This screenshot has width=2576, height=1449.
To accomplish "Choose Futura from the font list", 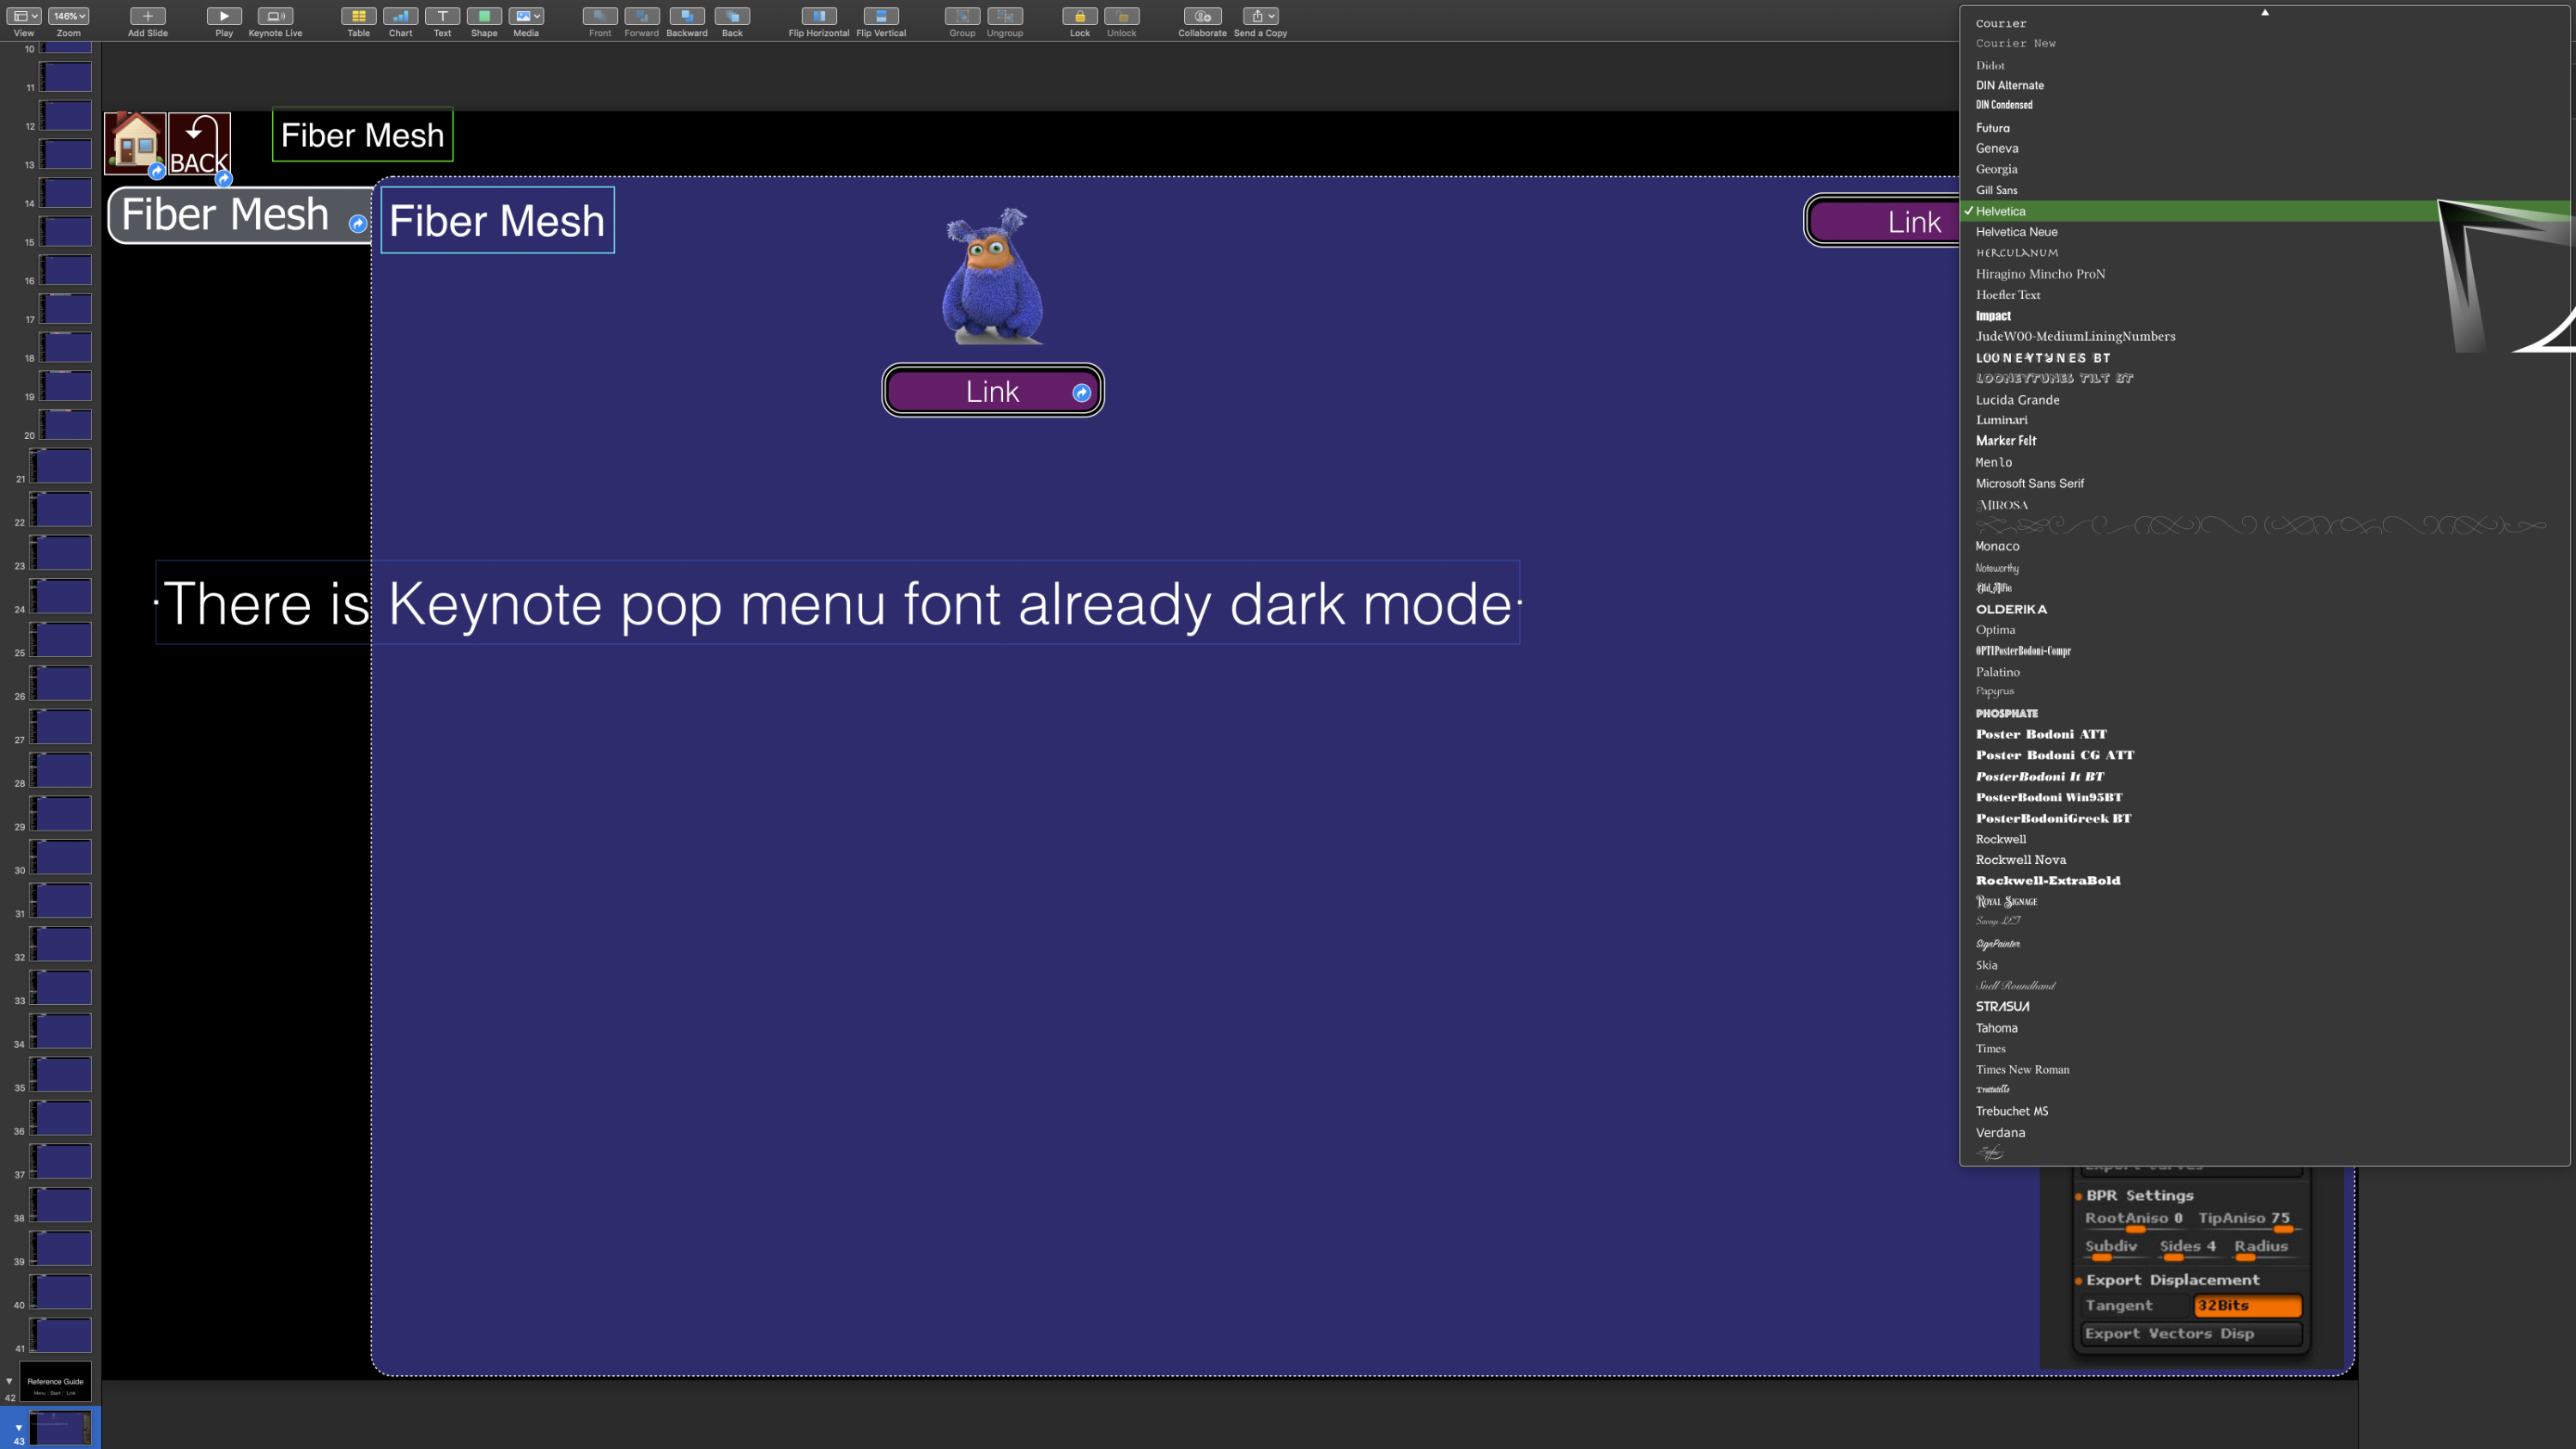I will [x=2264, y=128].
